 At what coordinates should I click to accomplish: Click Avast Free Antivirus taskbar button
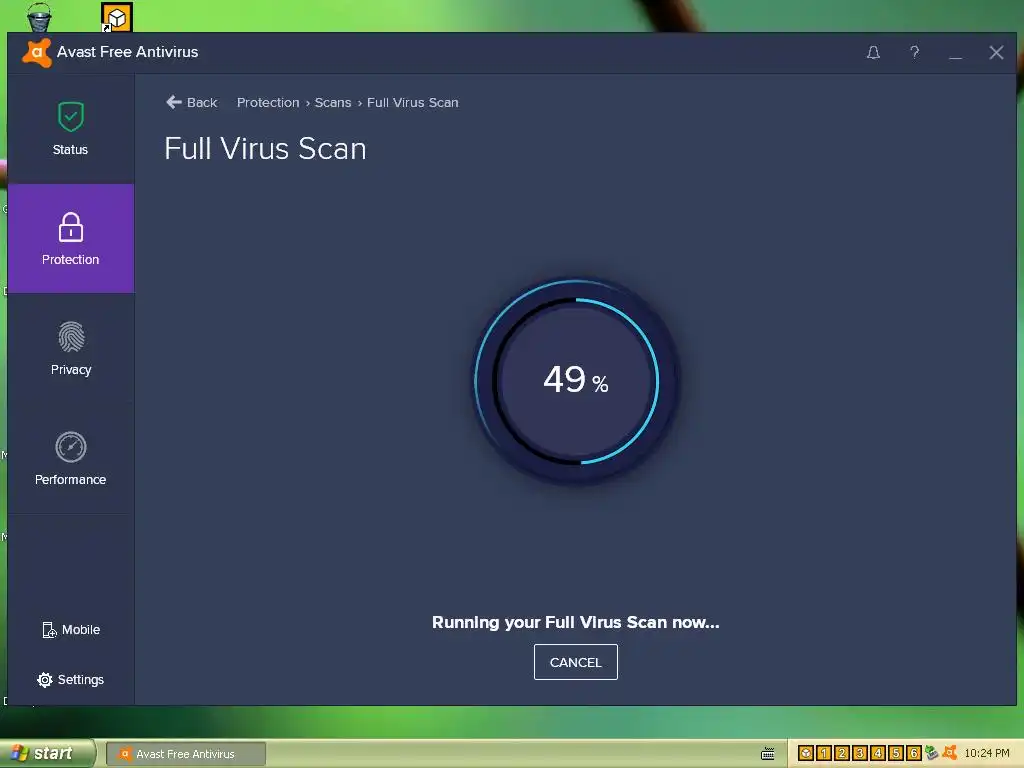point(185,754)
